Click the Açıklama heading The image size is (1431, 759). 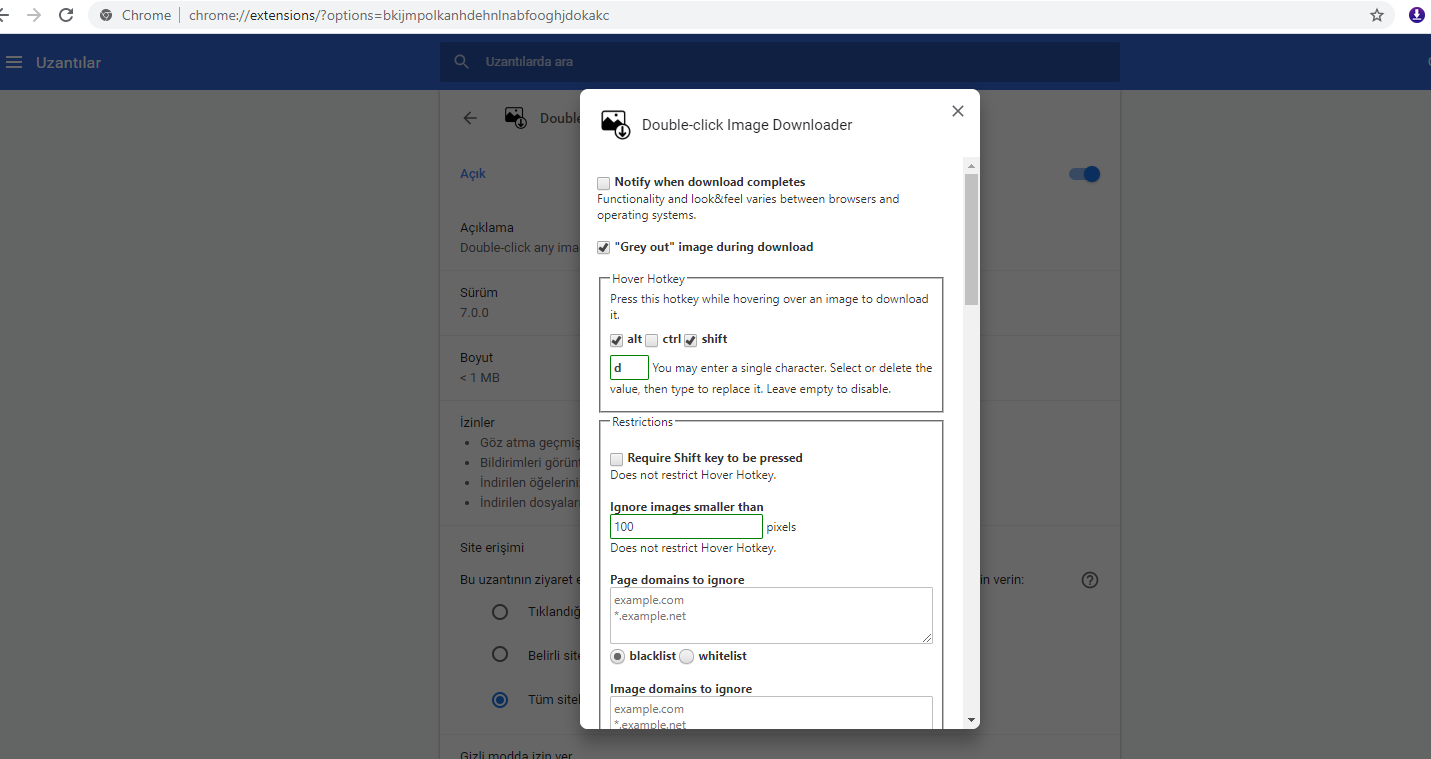pos(487,228)
